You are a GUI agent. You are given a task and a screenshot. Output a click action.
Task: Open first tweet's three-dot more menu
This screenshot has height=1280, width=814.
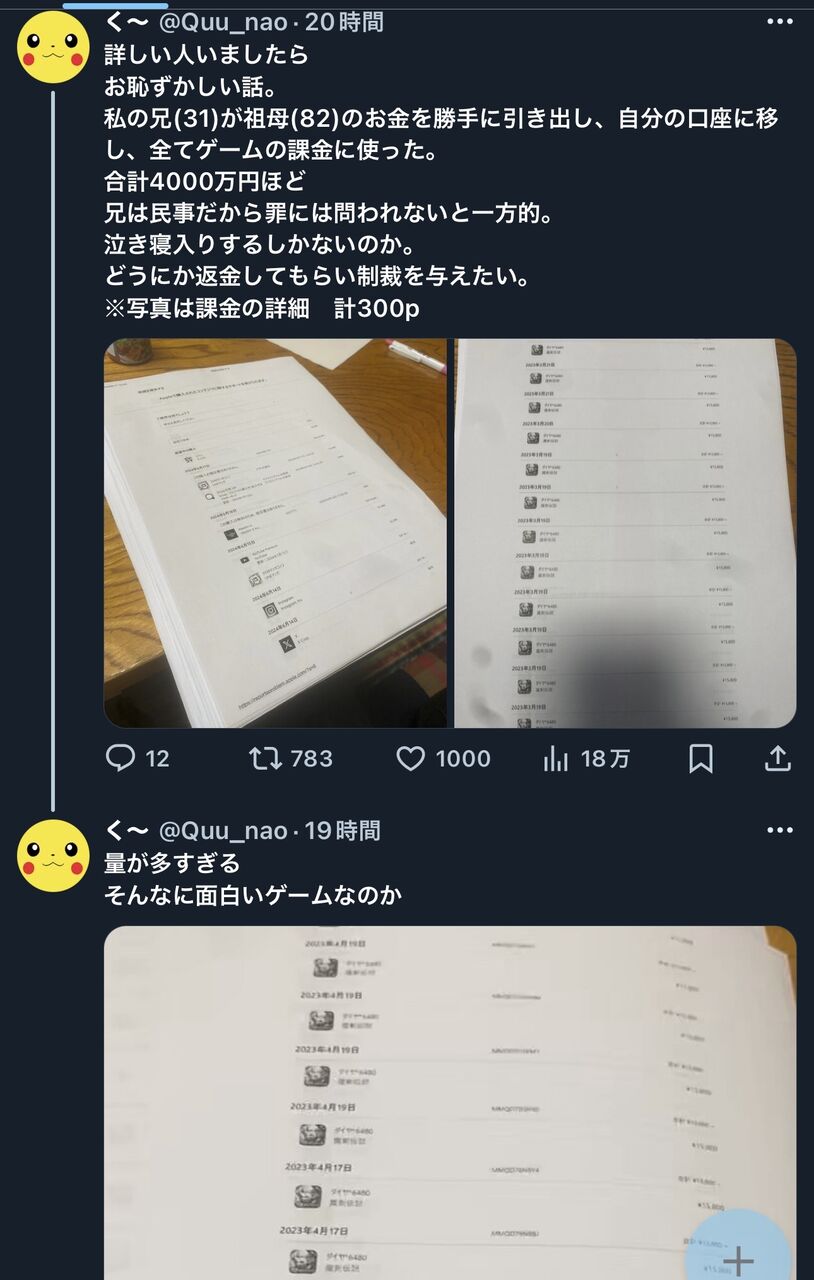779,22
